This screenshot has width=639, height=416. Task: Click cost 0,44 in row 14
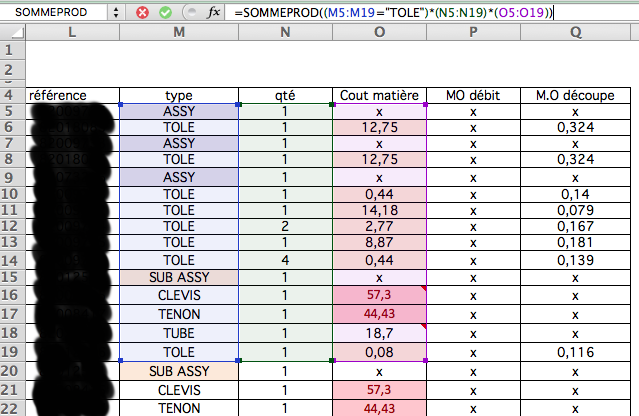[x=379, y=260]
